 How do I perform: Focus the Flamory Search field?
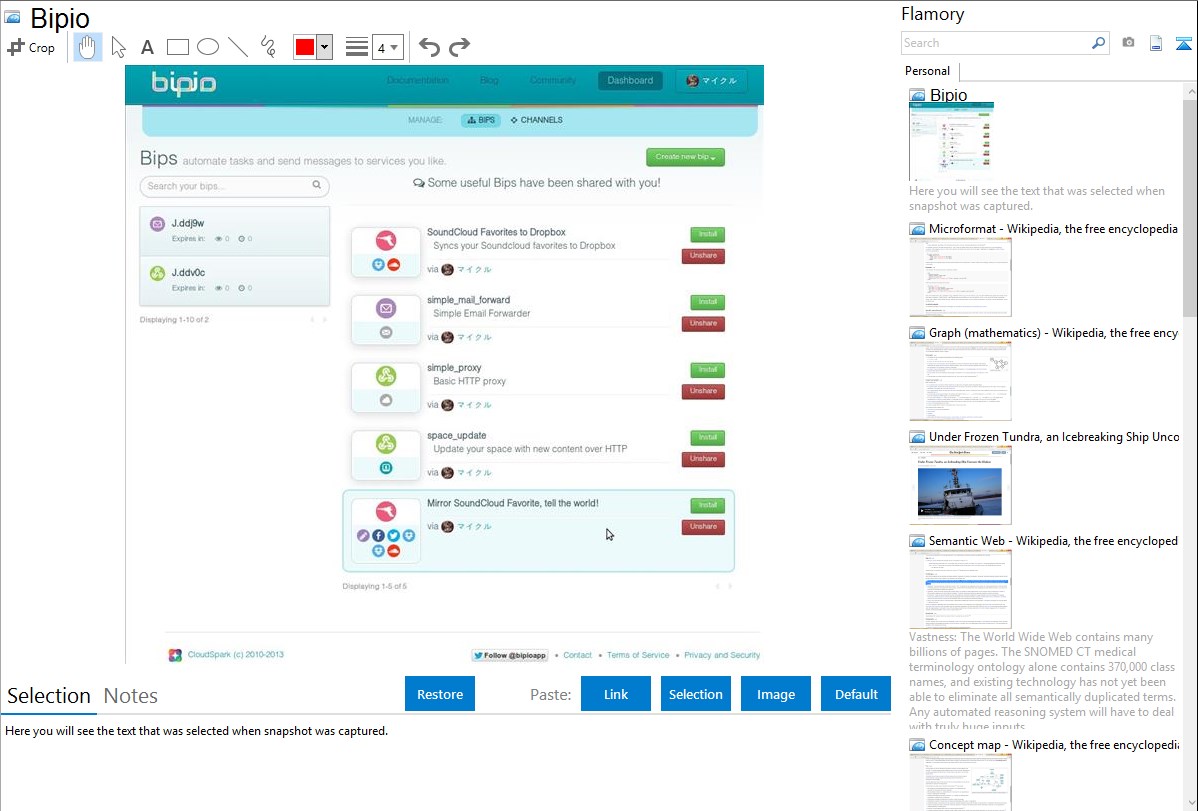click(x=996, y=43)
